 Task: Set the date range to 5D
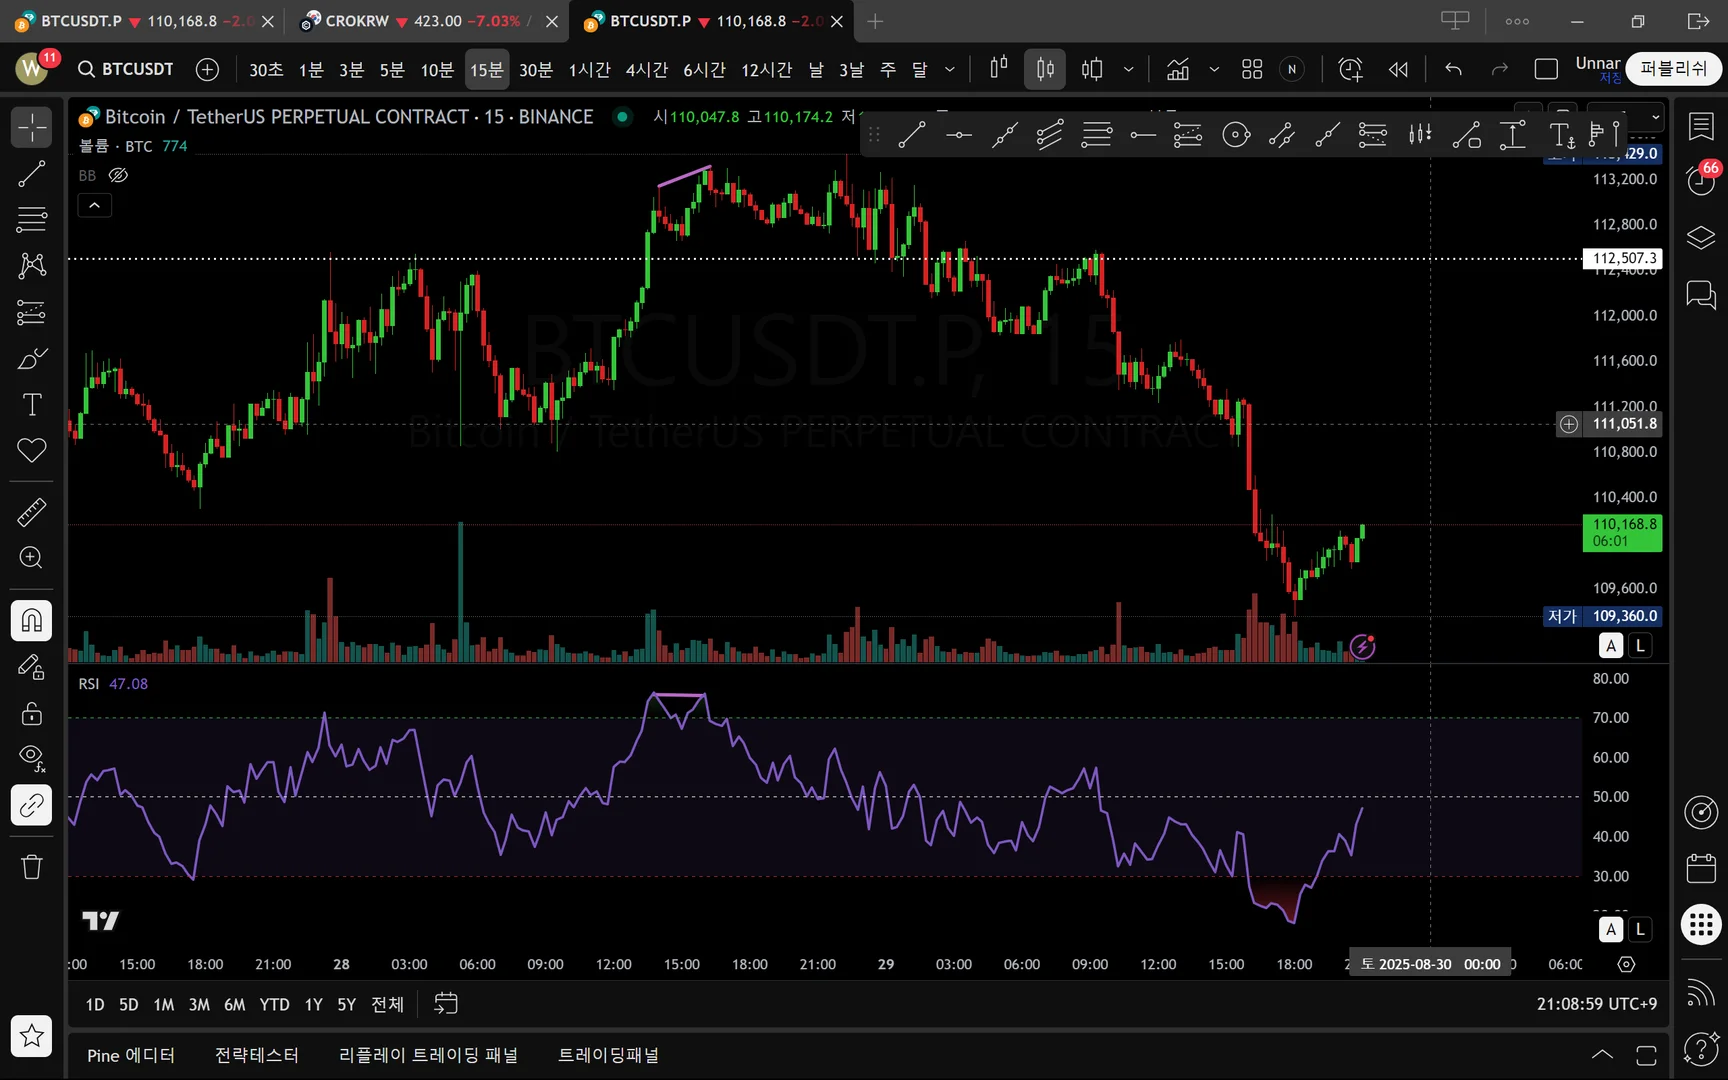click(129, 1004)
